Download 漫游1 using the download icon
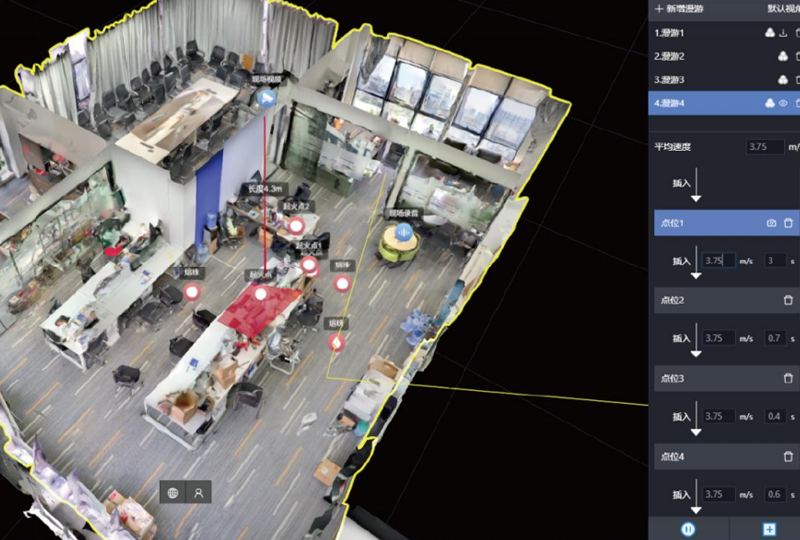The image size is (800, 540). tap(783, 33)
